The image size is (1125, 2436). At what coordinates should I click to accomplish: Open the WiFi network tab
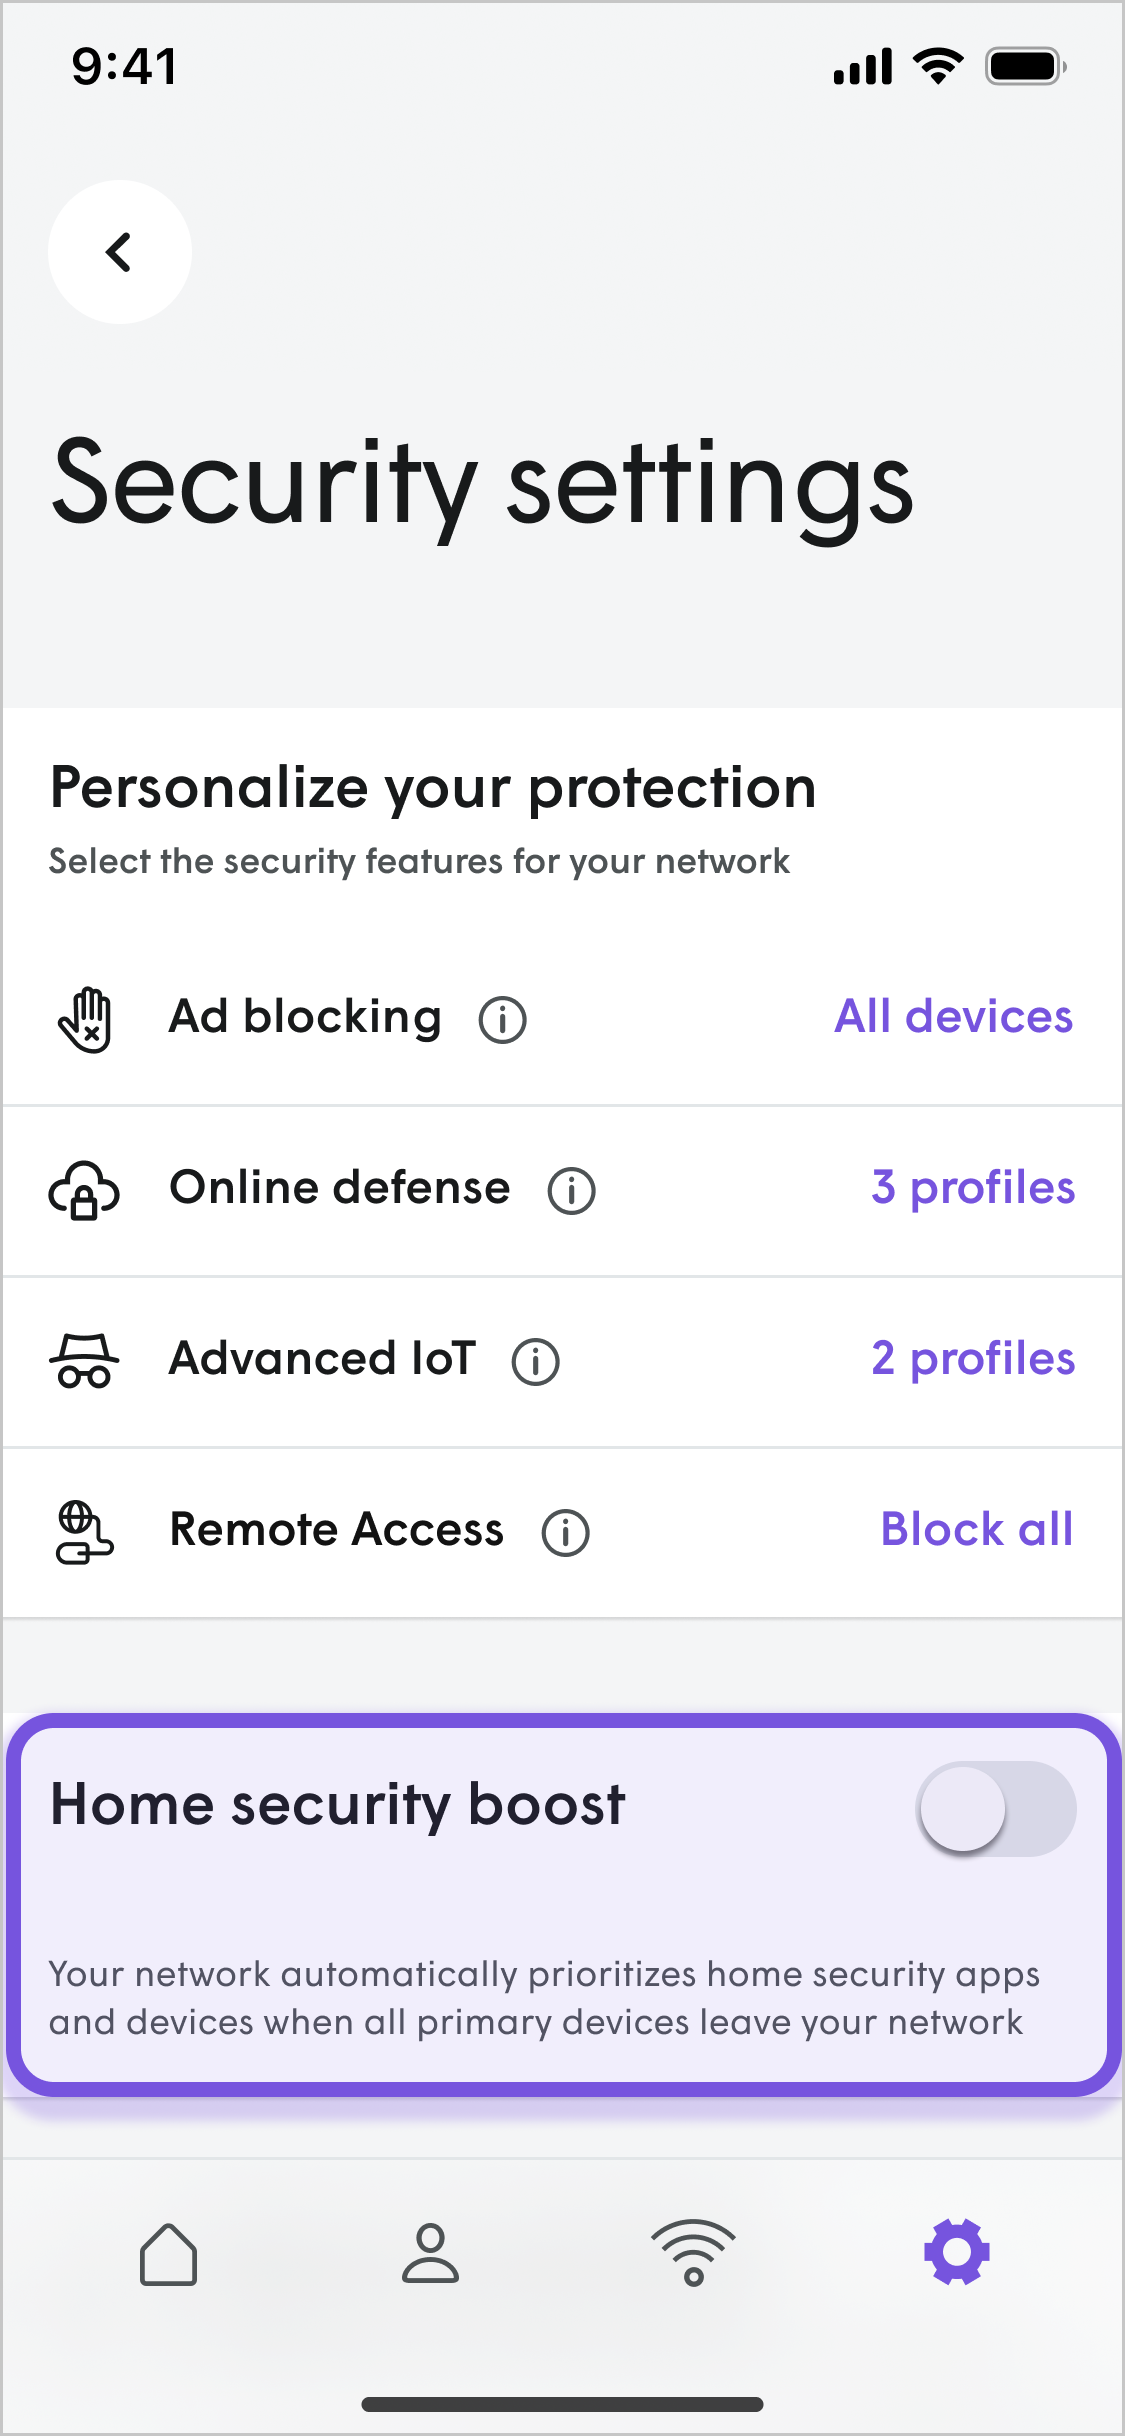693,2252
